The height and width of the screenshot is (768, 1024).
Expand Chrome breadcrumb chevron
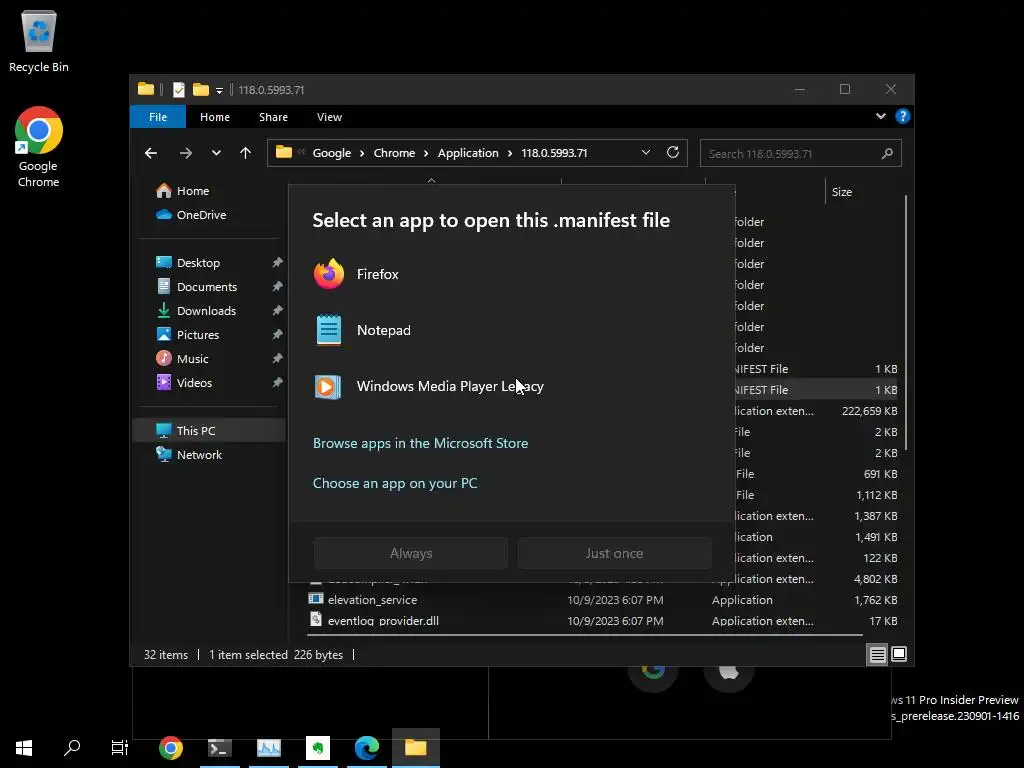pos(426,153)
